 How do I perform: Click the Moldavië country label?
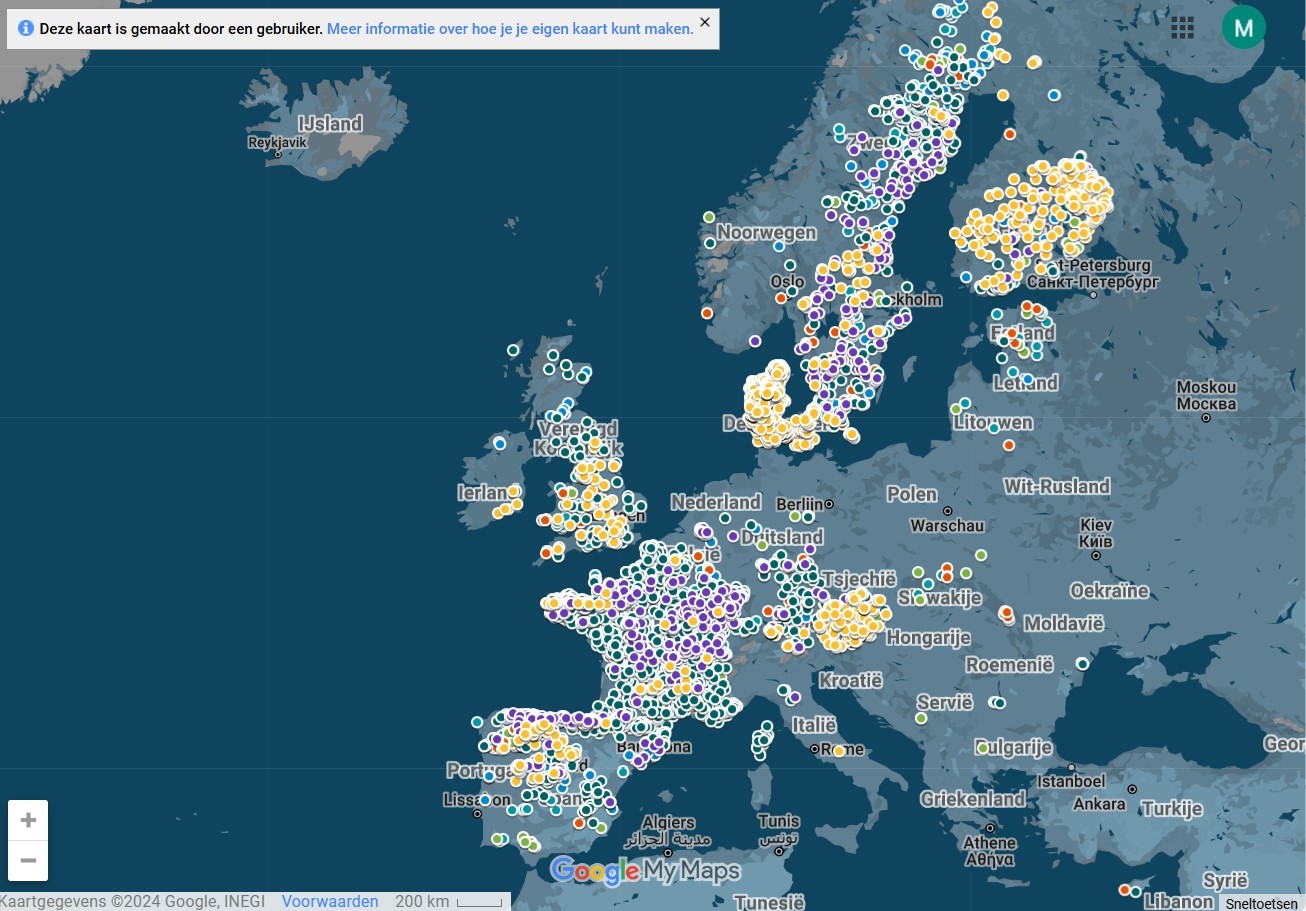pyautogui.click(x=1064, y=623)
